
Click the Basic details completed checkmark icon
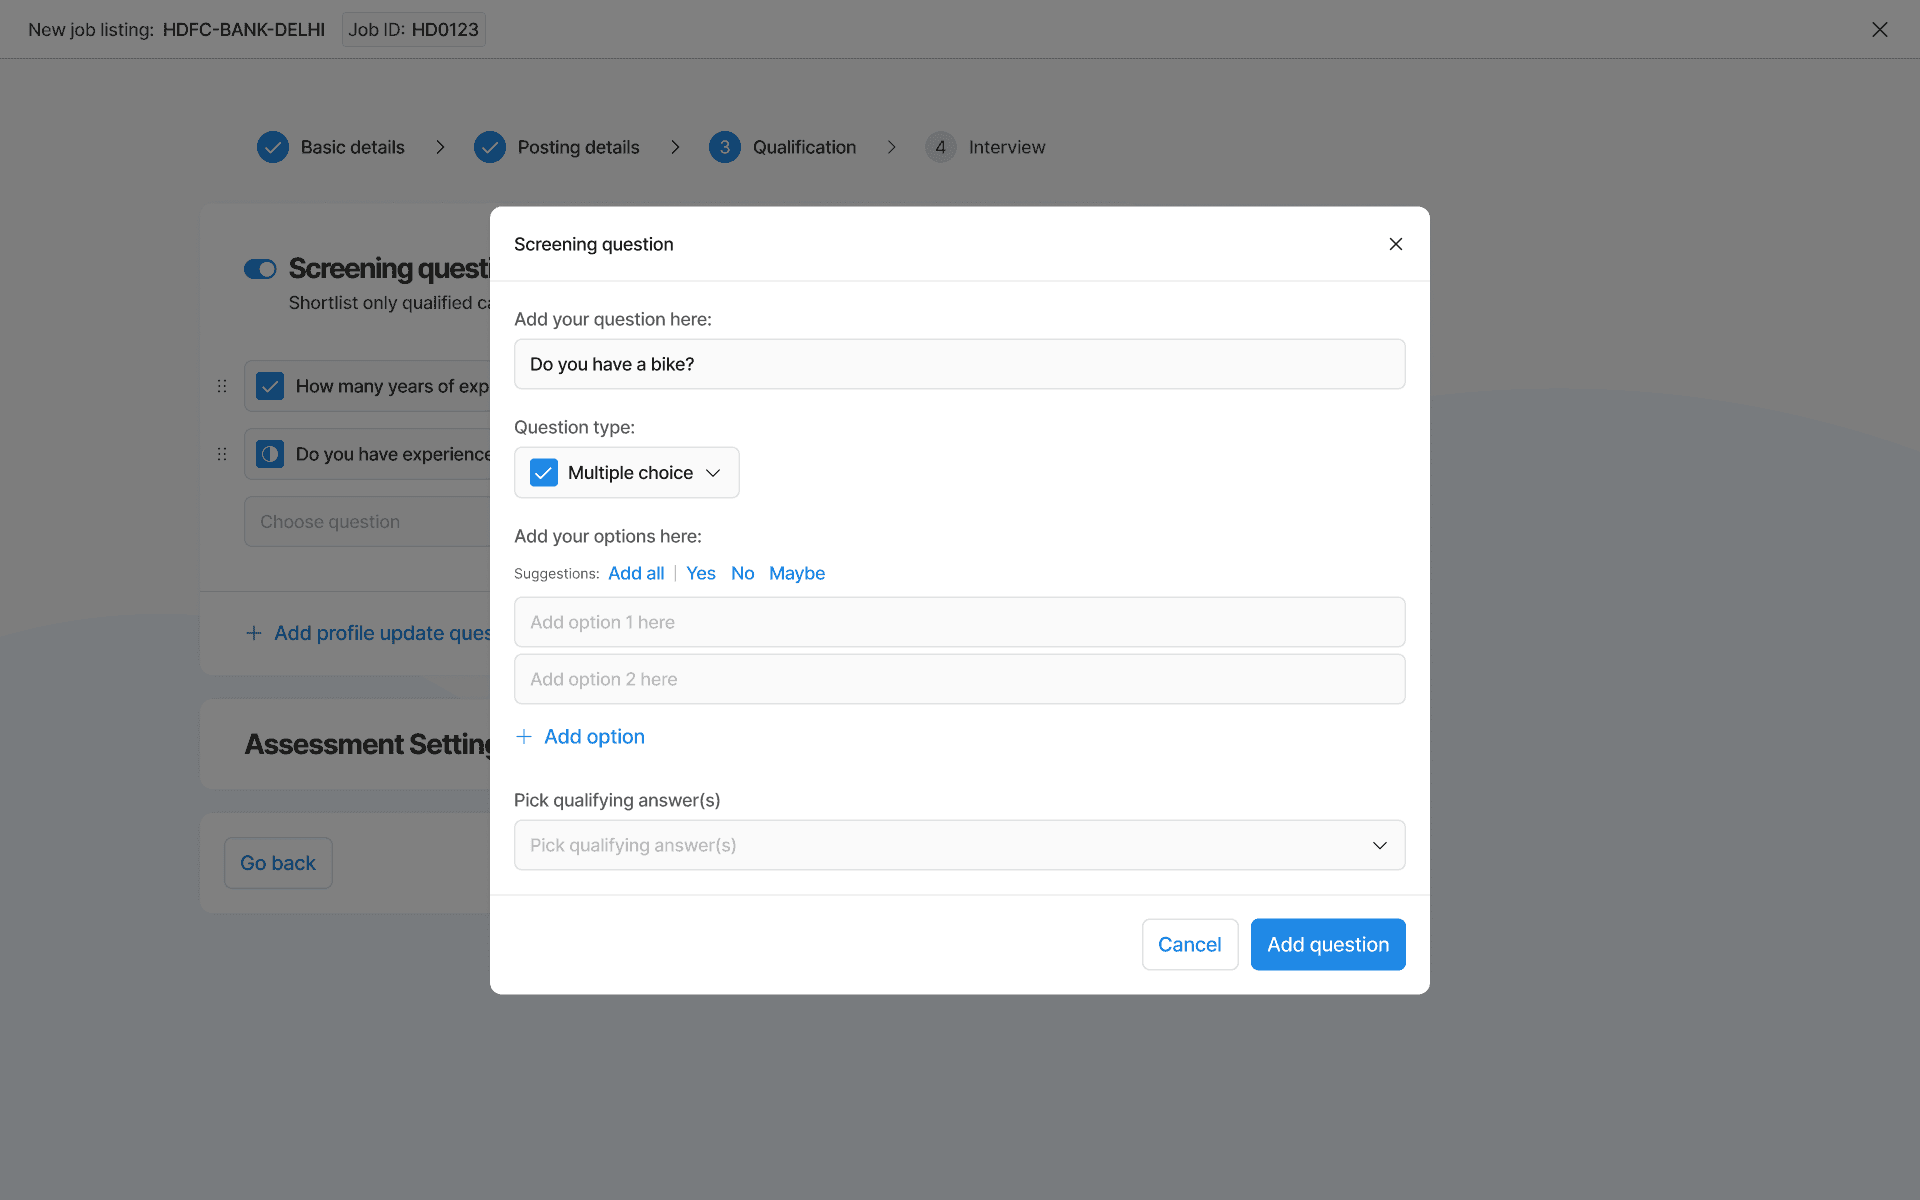(272, 147)
